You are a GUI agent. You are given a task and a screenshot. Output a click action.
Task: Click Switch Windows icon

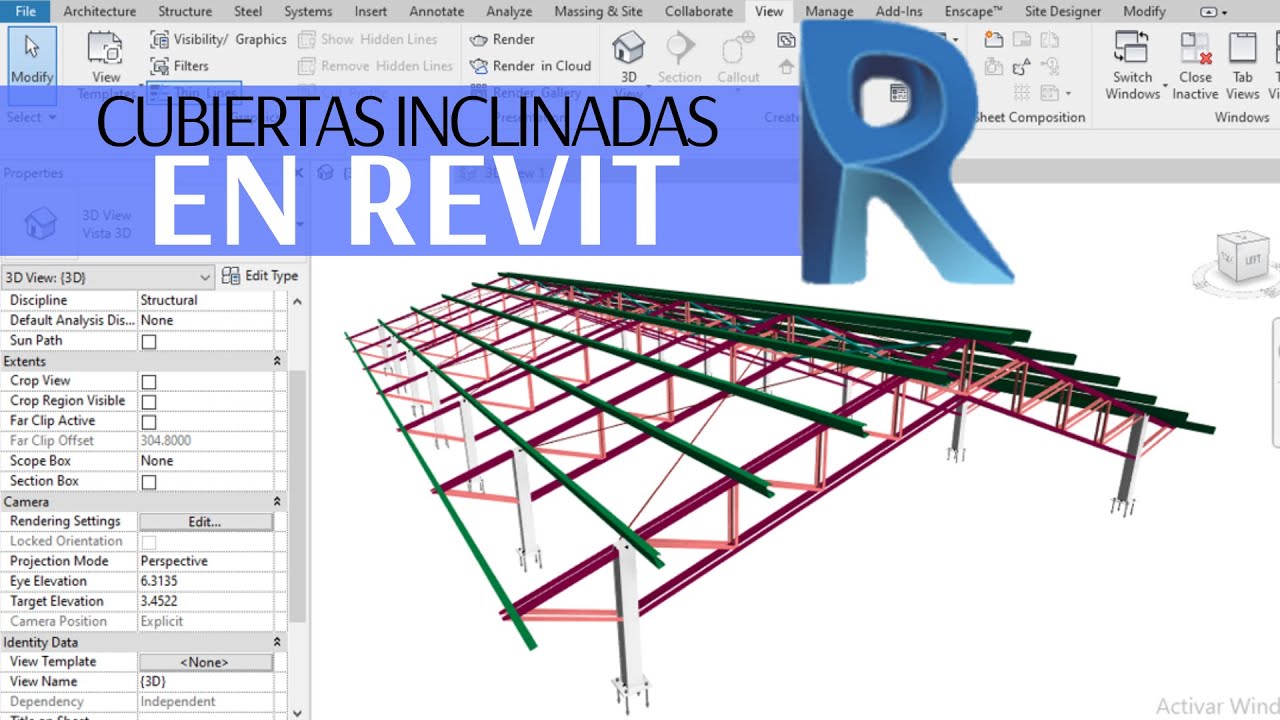tap(1132, 48)
